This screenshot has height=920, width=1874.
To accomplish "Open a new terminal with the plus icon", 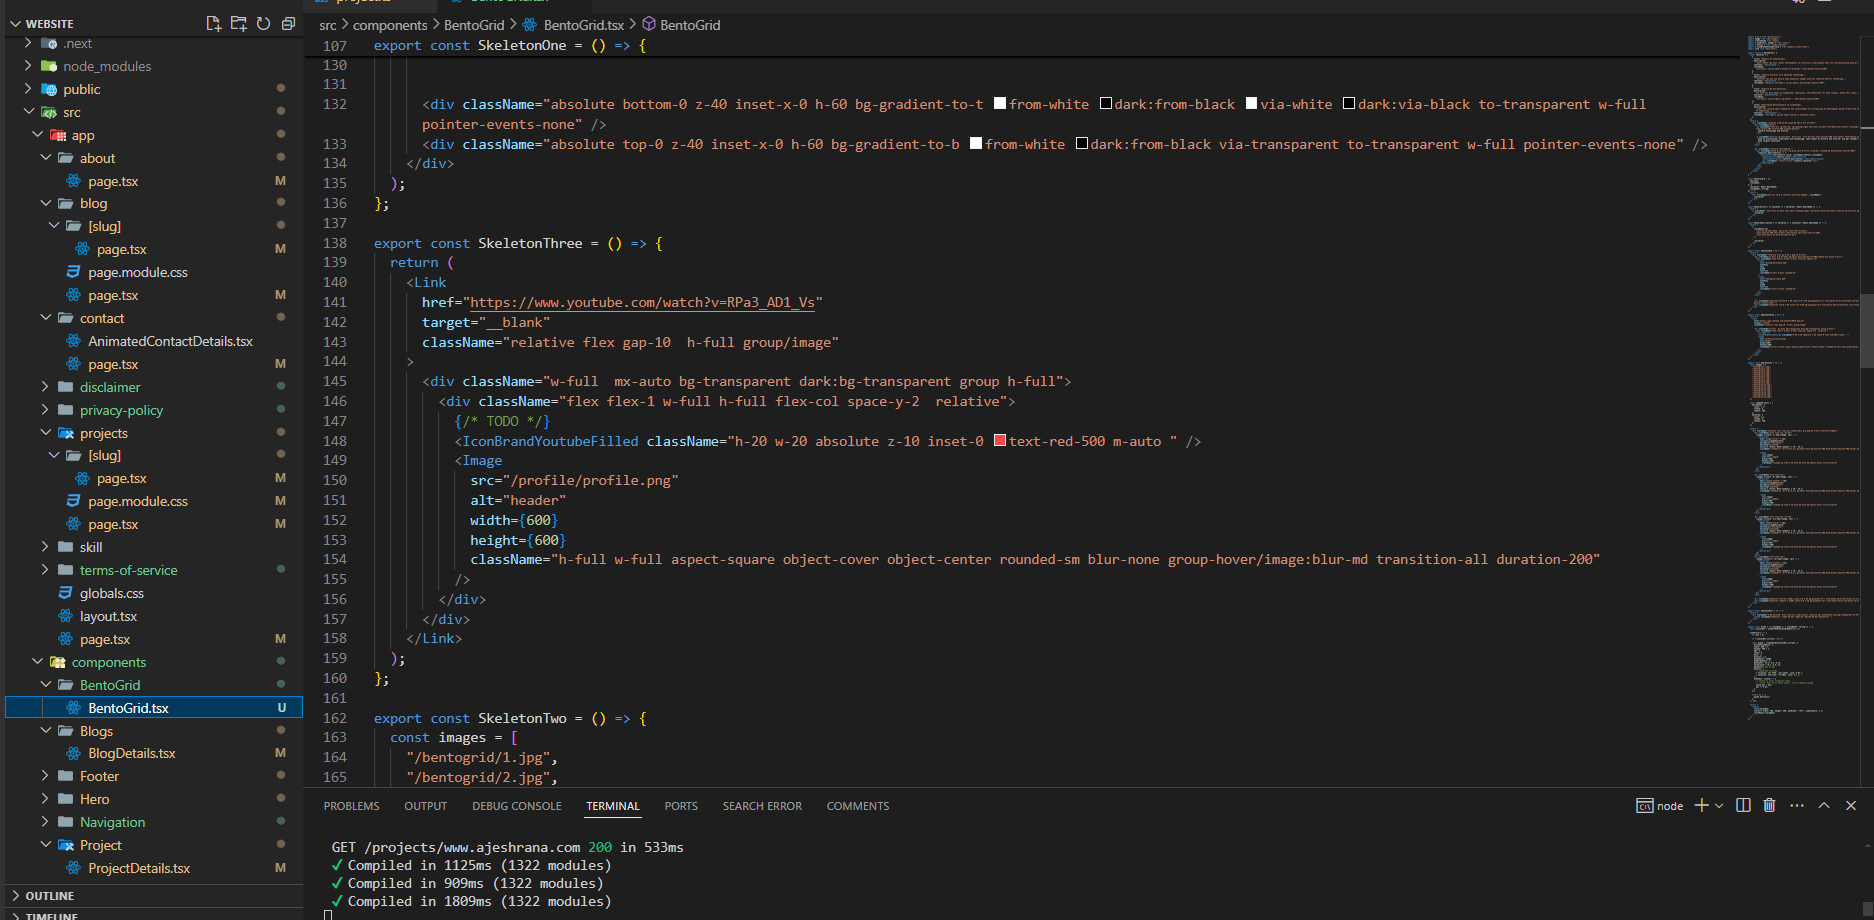I will [1702, 805].
